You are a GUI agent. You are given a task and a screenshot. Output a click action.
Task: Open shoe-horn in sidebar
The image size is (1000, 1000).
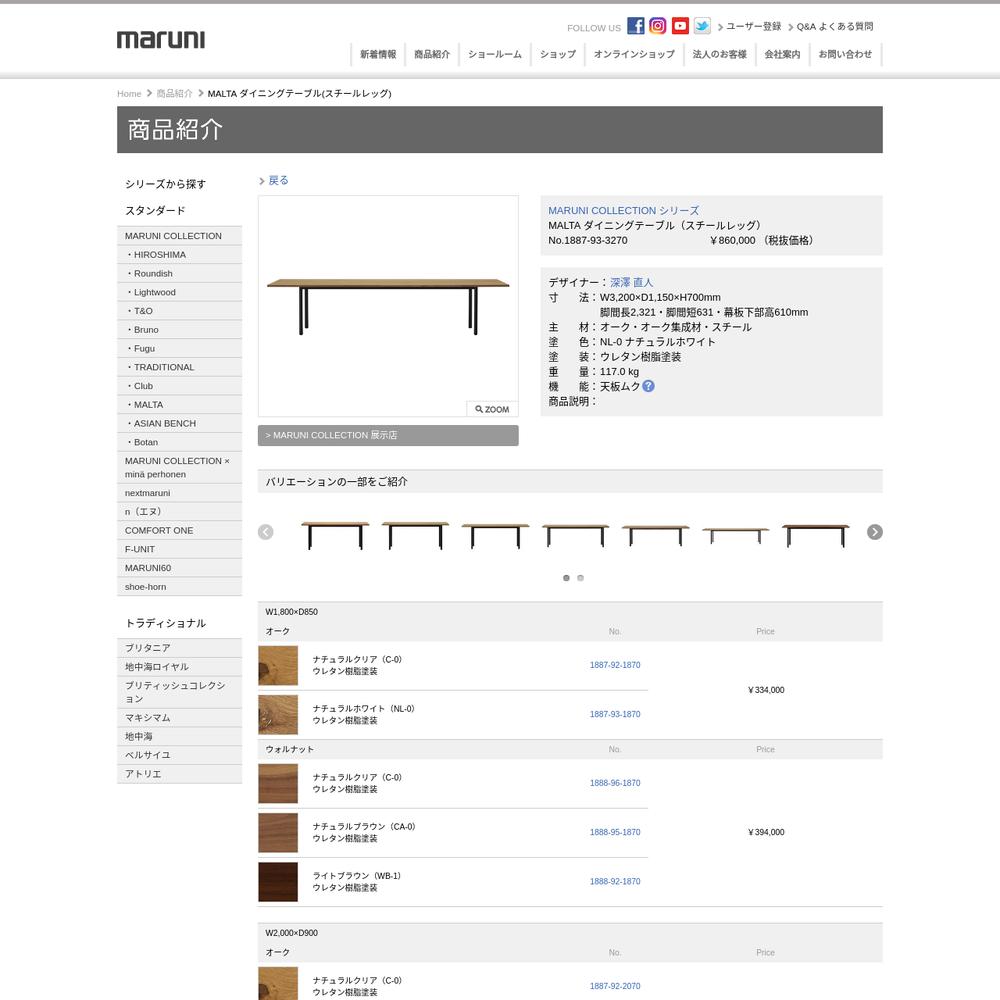coord(179,587)
